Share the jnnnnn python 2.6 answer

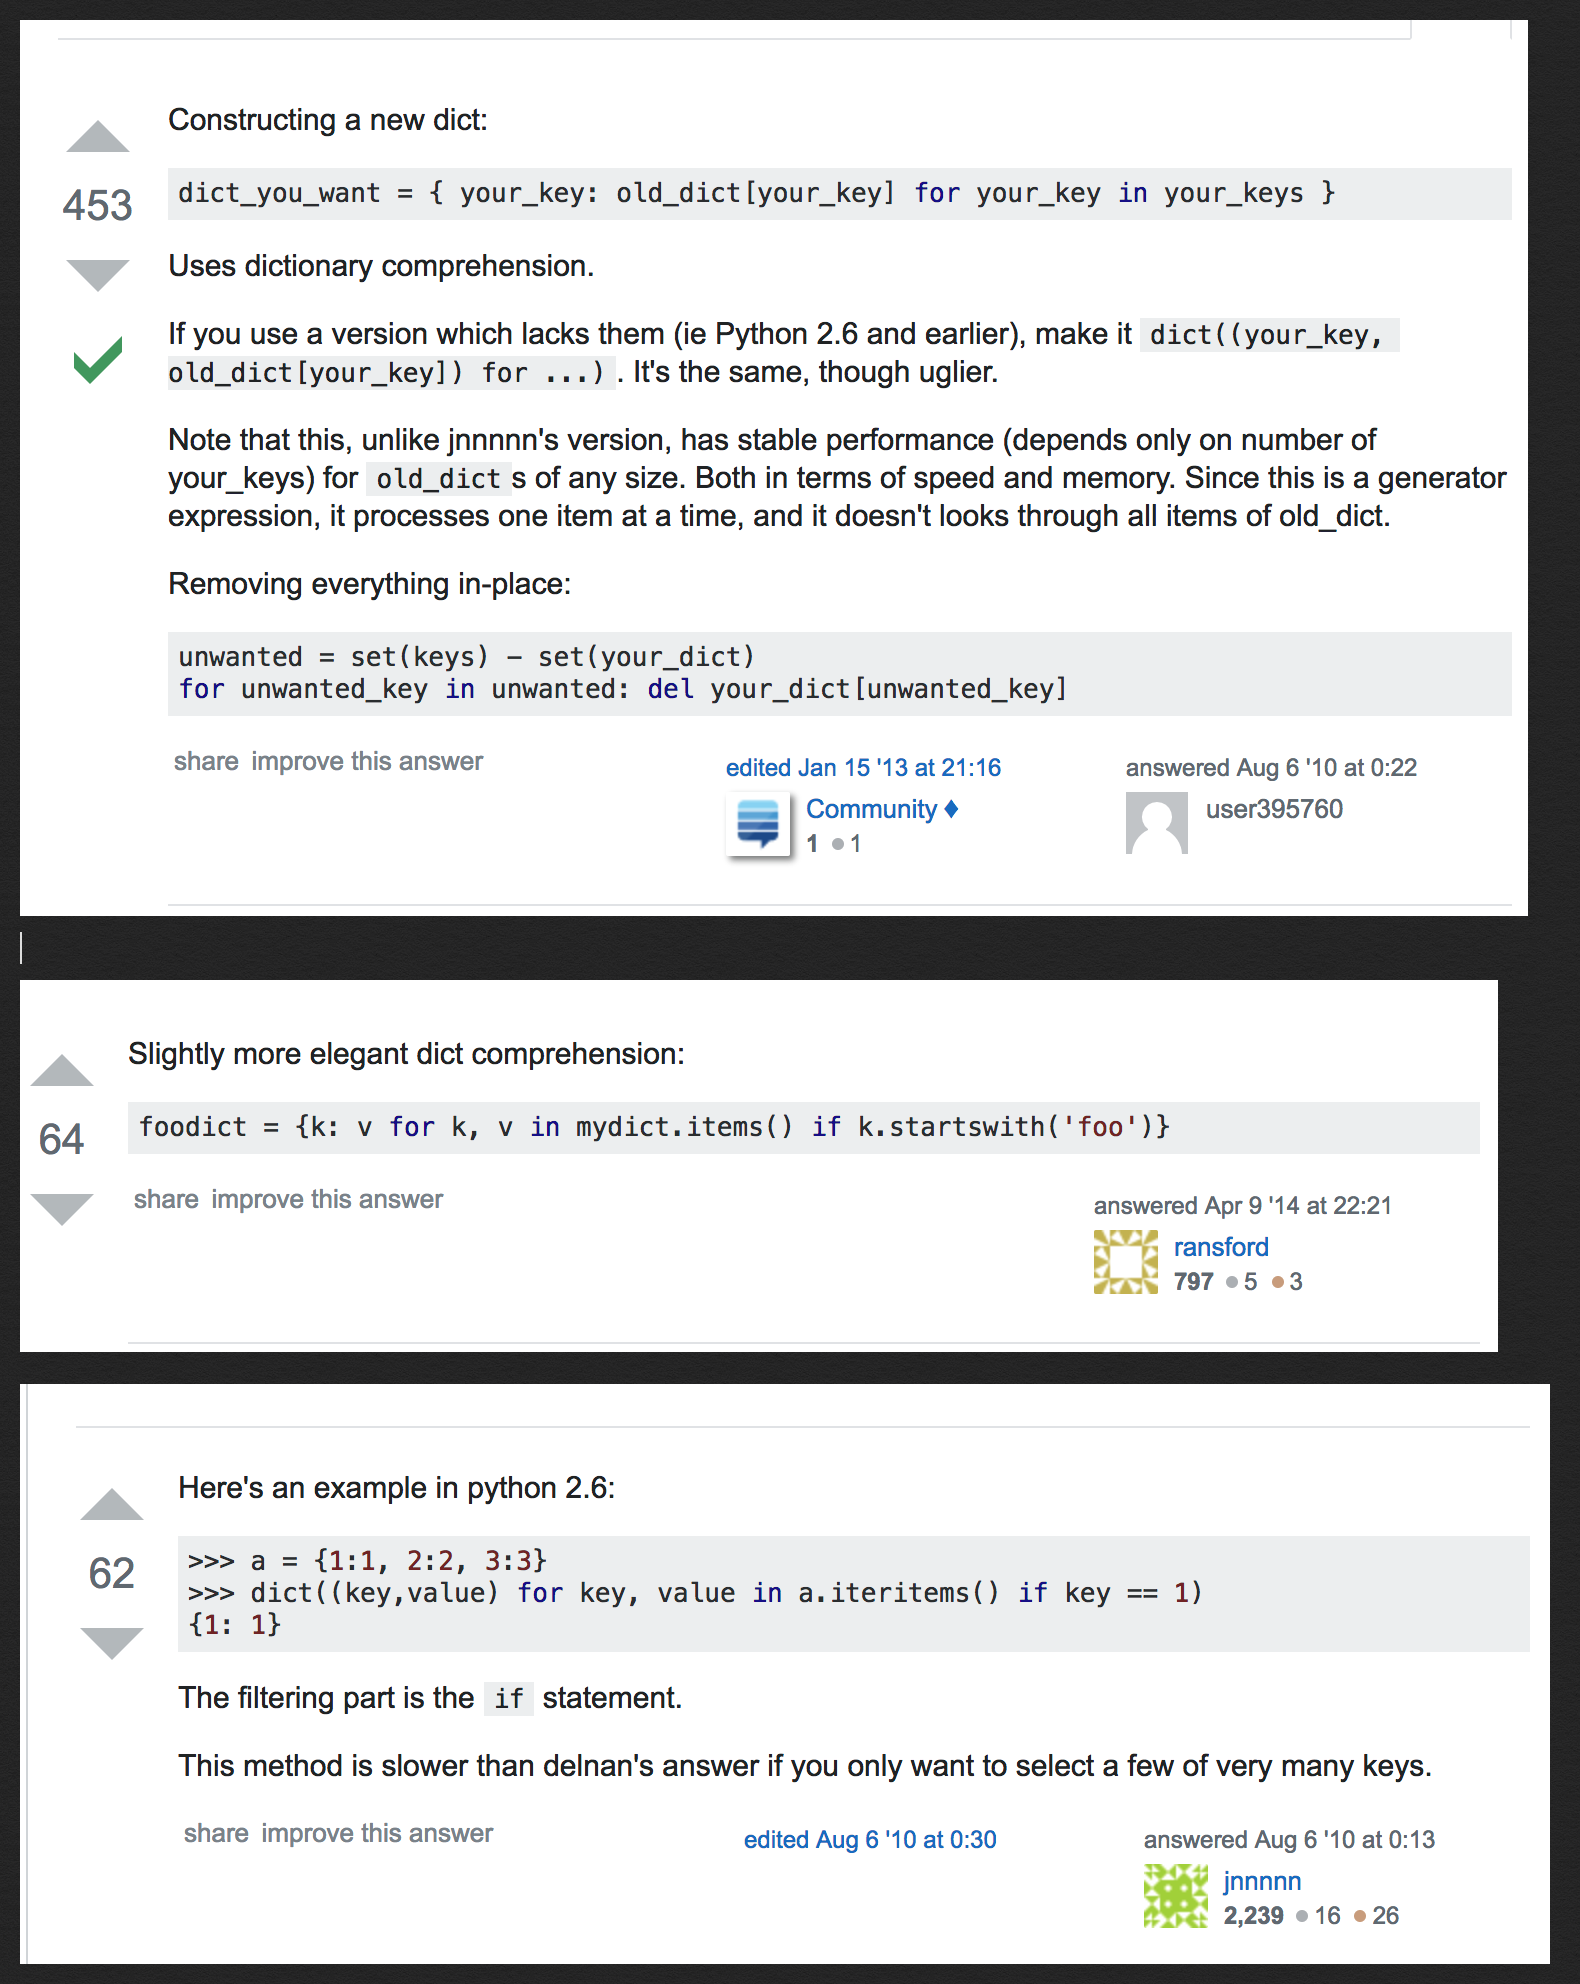[x=216, y=1834]
